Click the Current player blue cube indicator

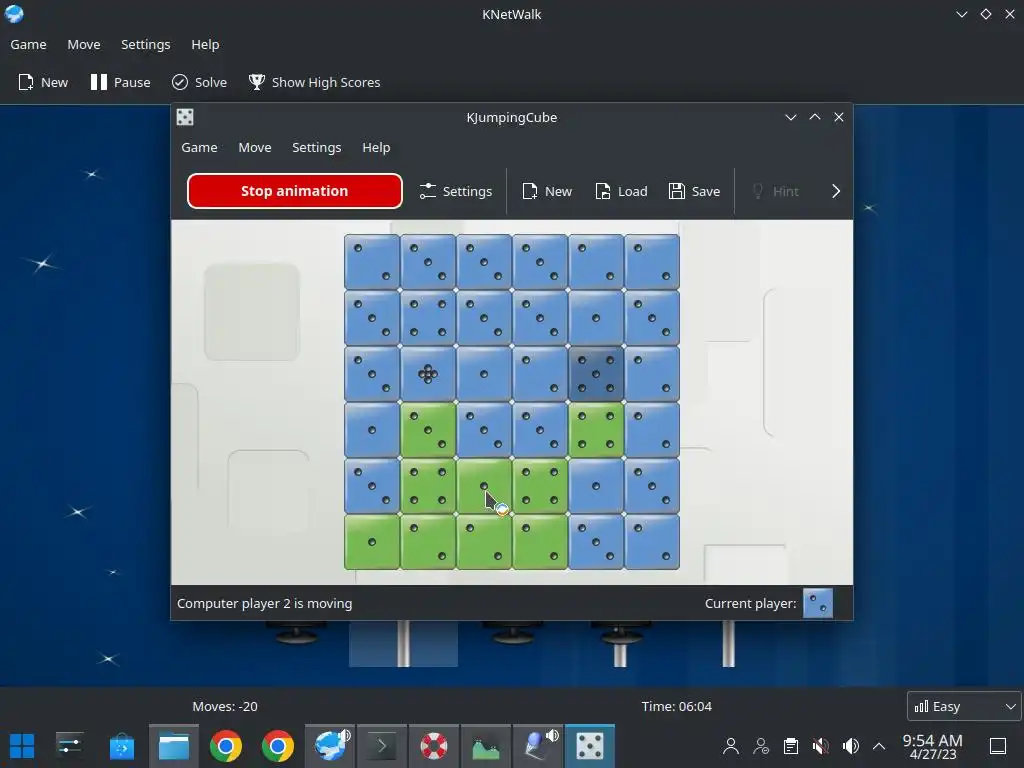click(x=818, y=603)
